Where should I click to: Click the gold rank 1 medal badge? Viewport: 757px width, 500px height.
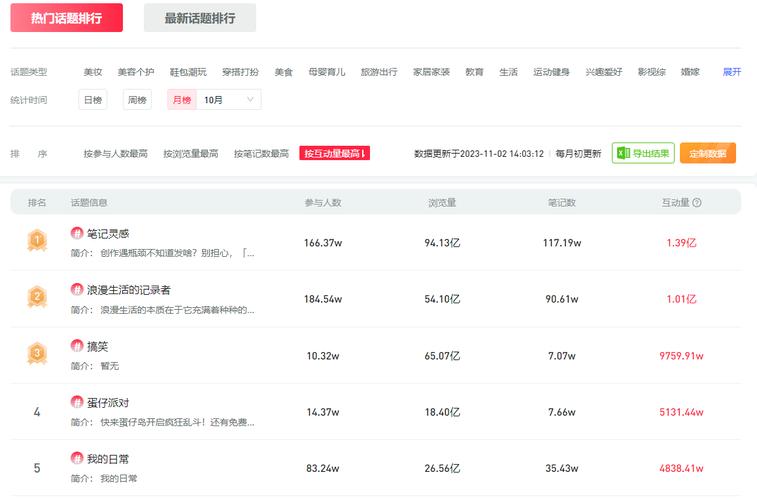click(37, 240)
